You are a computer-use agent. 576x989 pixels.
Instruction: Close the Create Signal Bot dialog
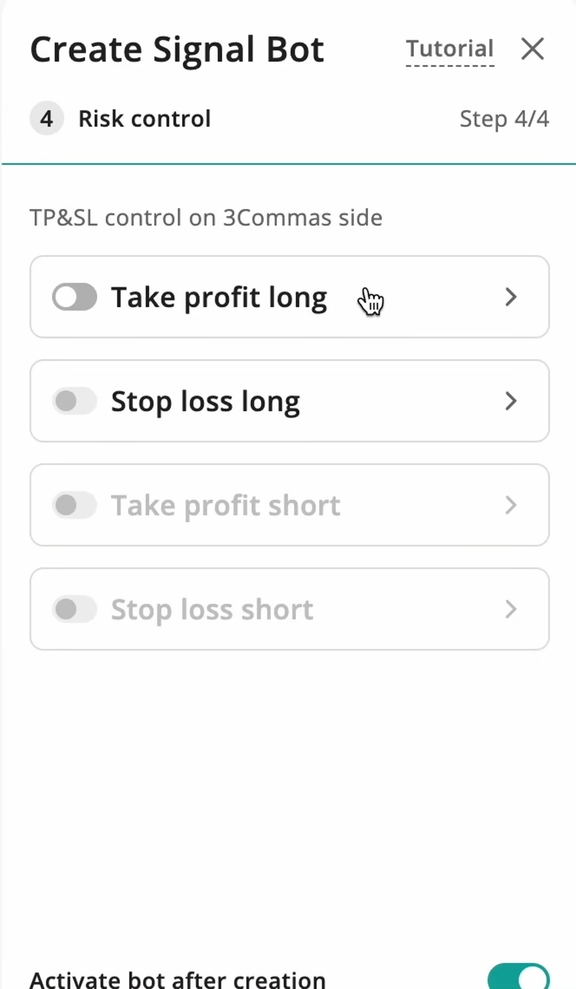[x=532, y=49]
